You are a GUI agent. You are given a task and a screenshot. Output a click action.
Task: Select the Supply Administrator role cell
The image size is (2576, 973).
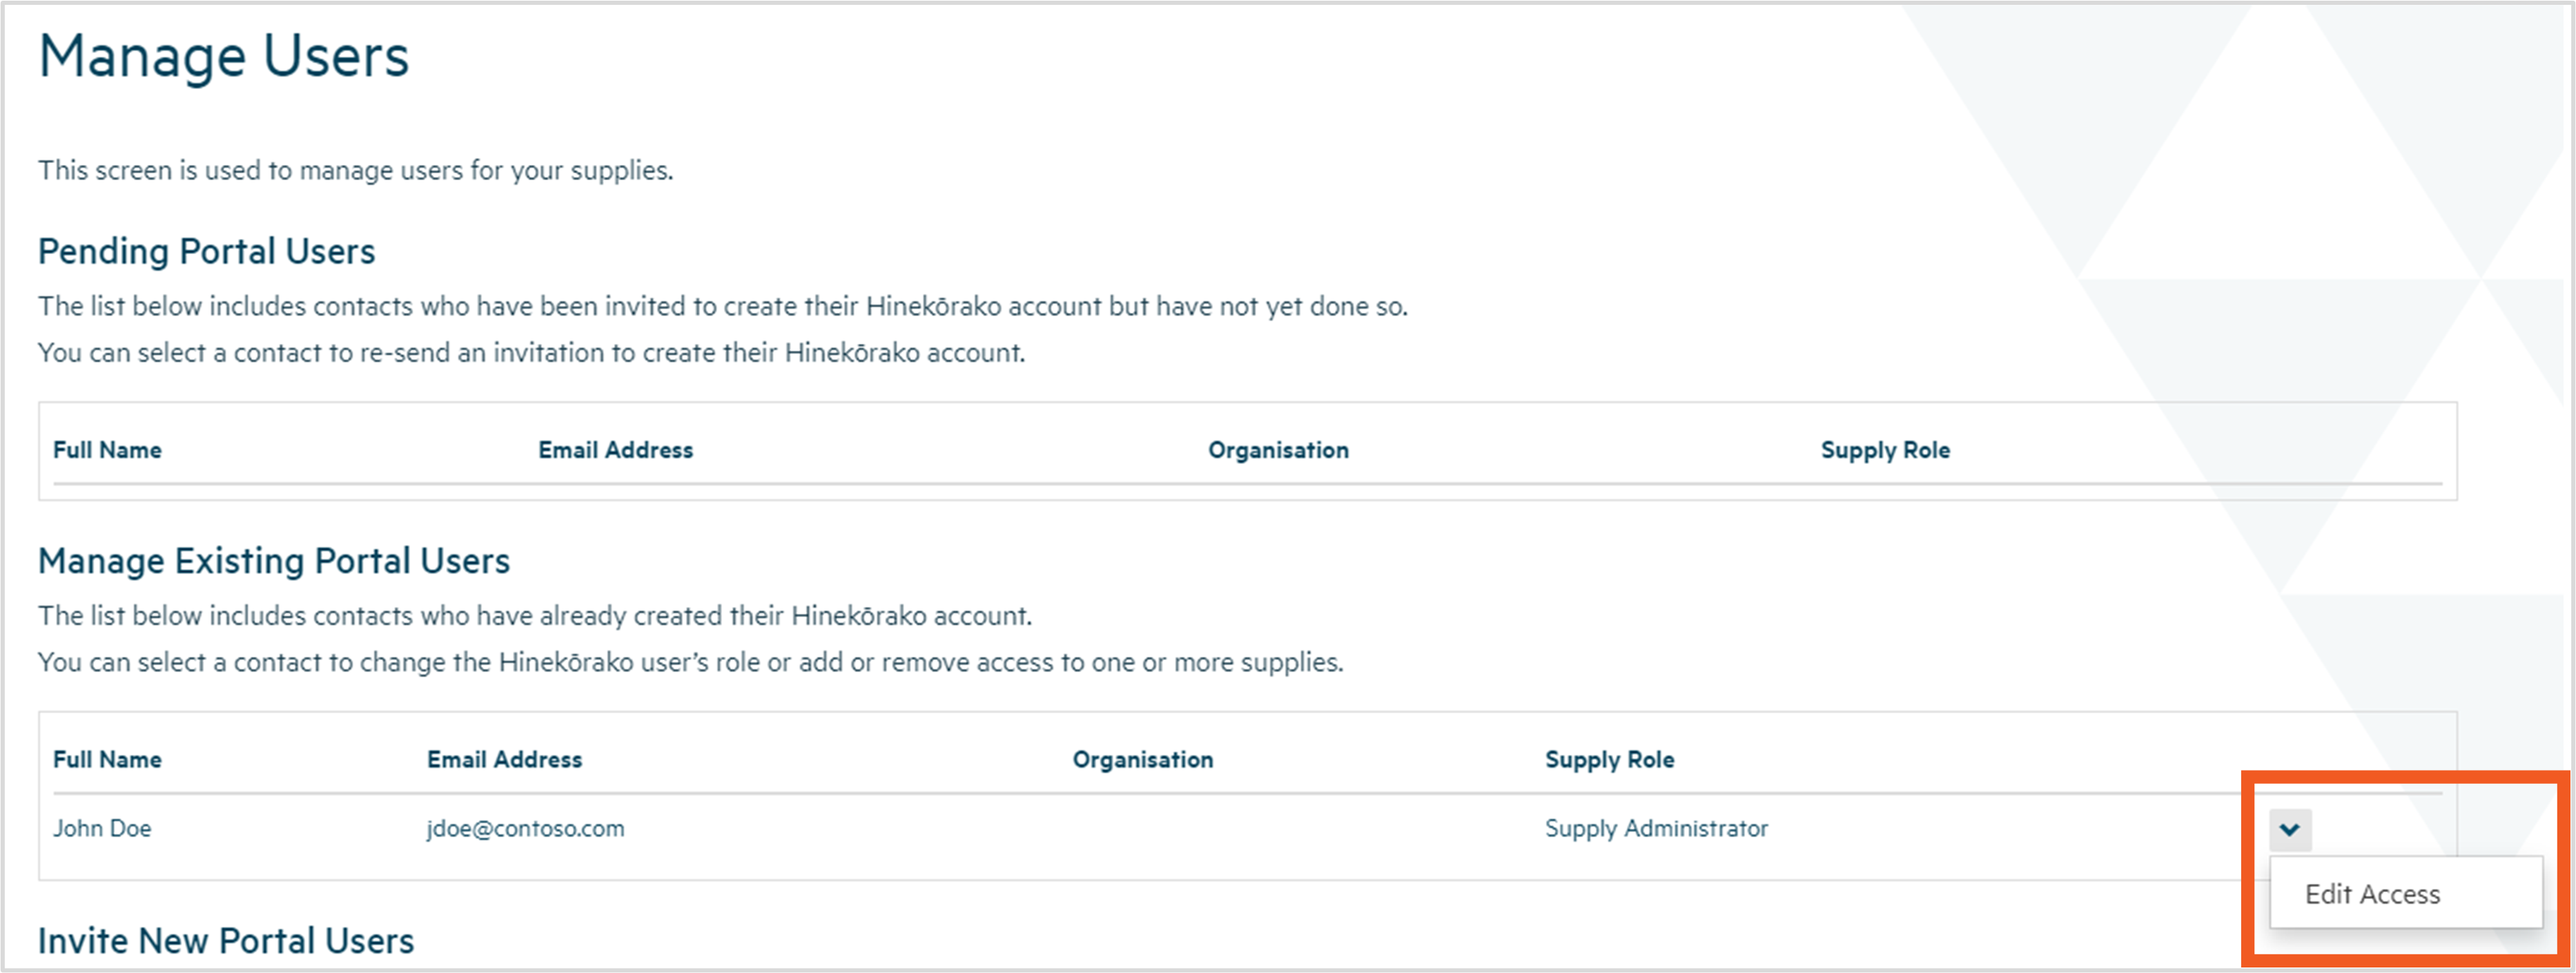pyautogui.click(x=1656, y=829)
